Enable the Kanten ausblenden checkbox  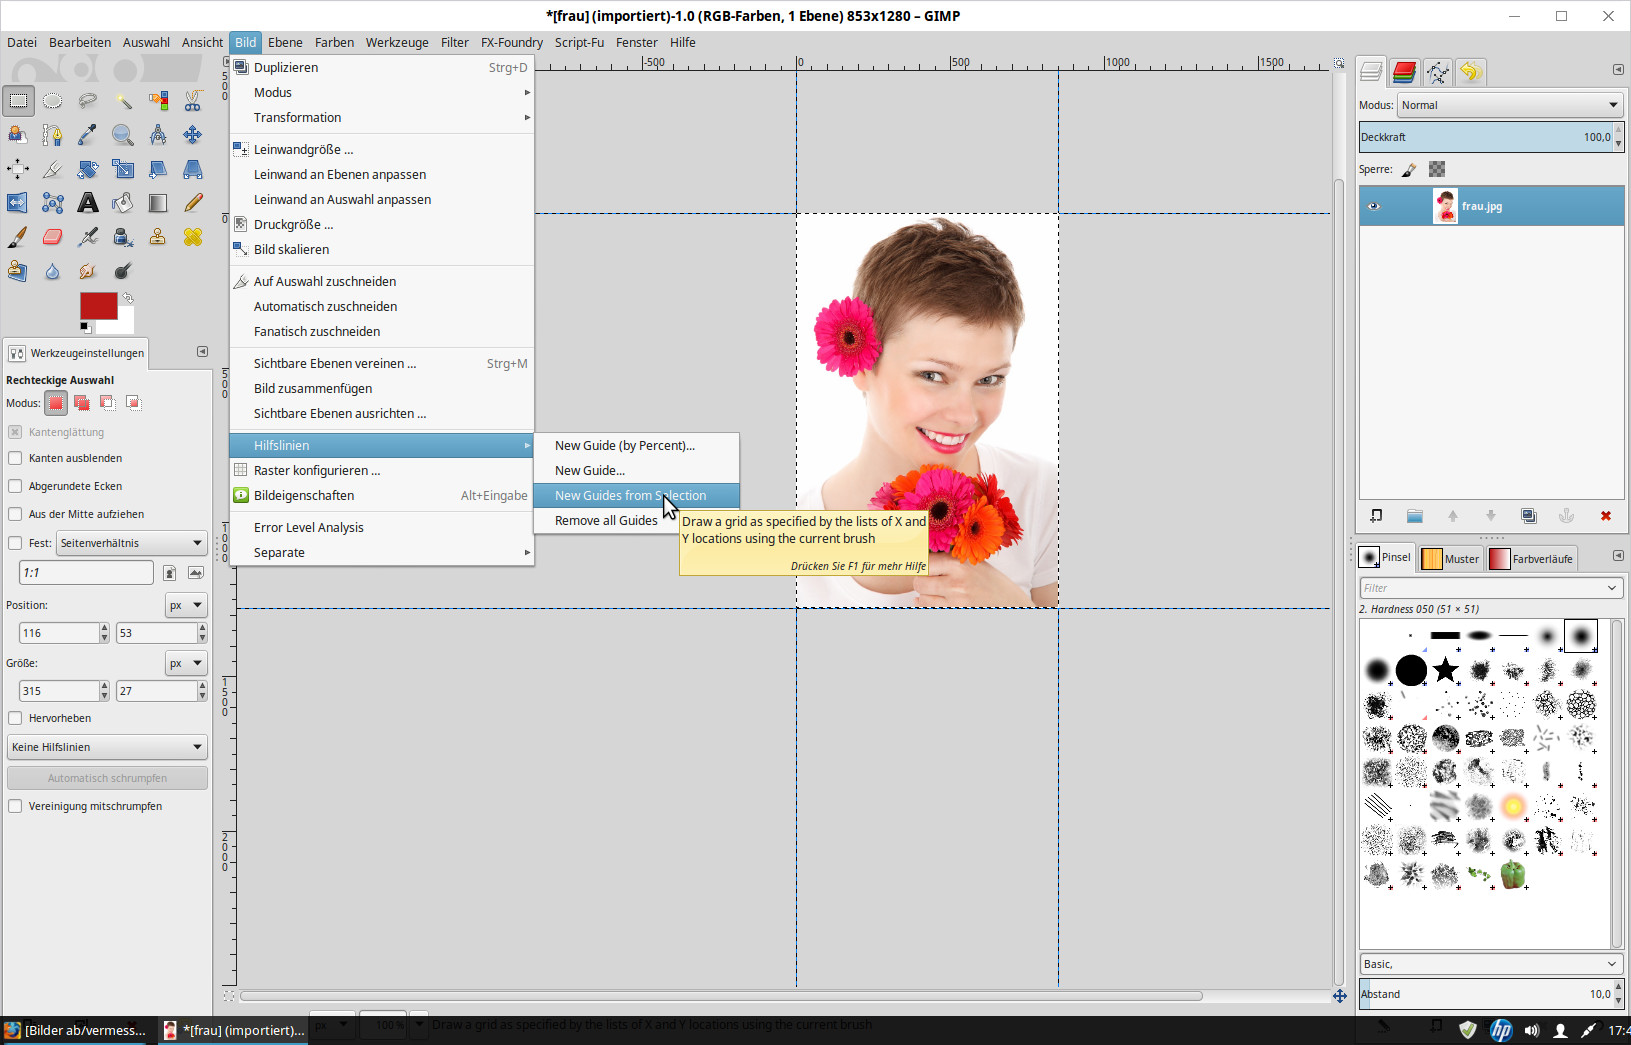click(x=15, y=458)
